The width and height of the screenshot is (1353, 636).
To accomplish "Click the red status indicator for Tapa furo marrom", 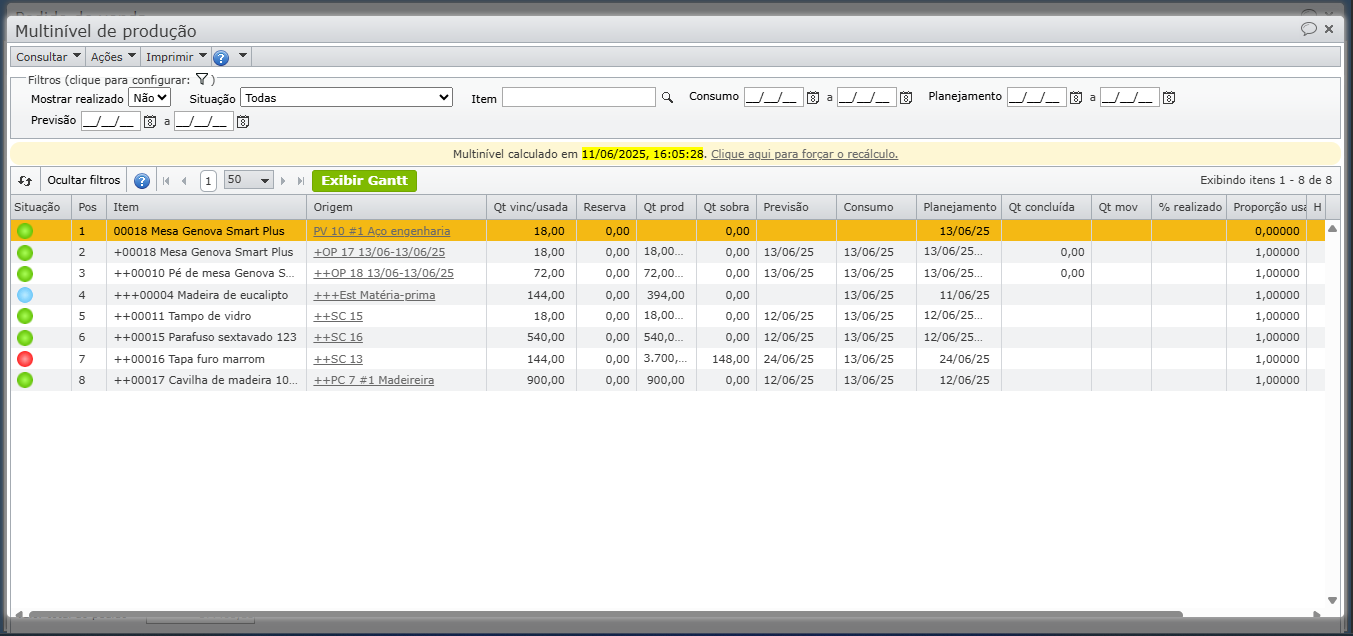I will click(25, 359).
